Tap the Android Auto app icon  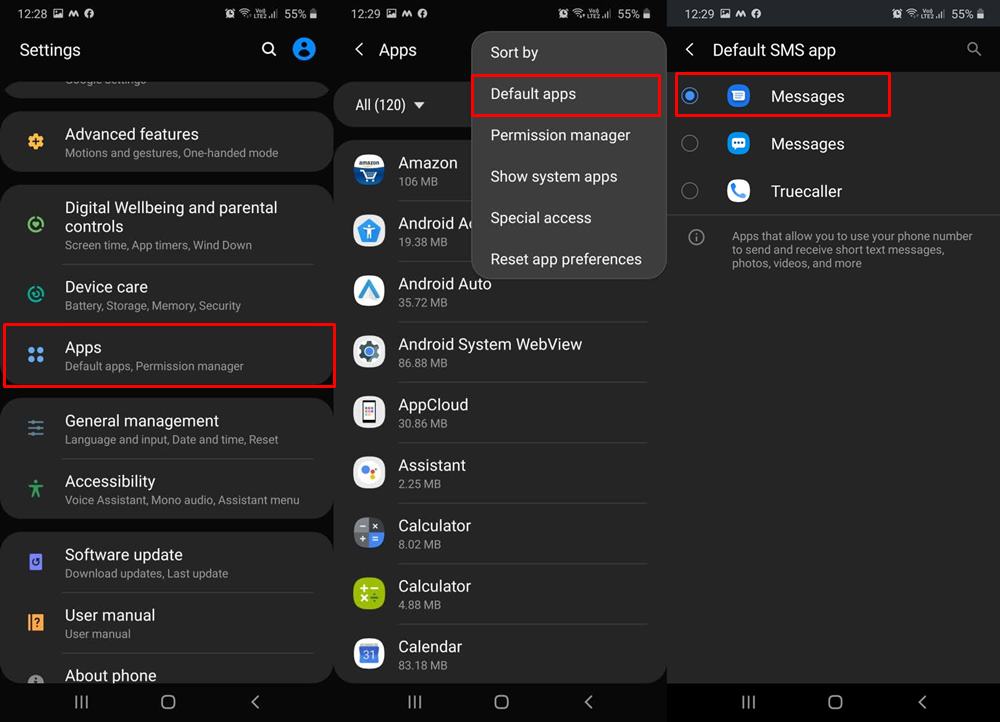tap(369, 291)
